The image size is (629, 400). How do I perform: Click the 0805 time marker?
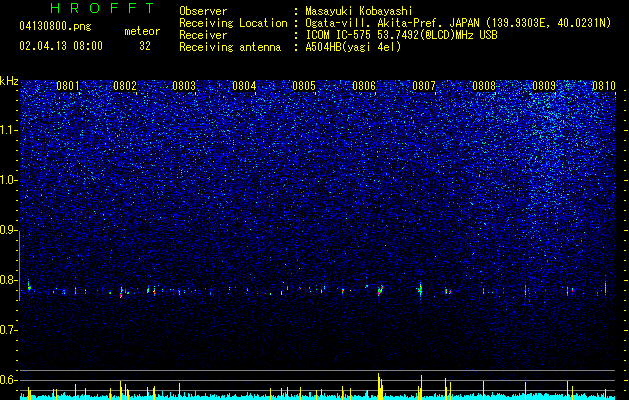(x=304, y=86)
